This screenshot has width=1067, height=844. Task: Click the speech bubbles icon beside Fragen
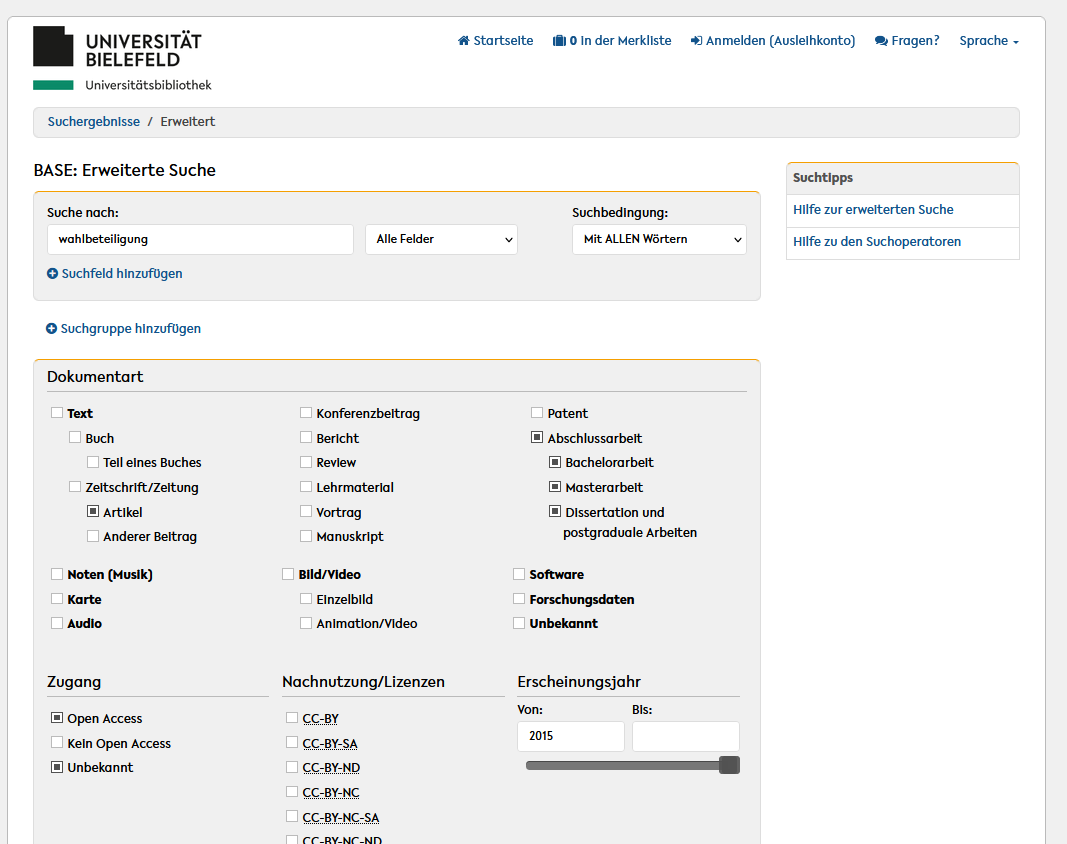(x=881, y=41)
